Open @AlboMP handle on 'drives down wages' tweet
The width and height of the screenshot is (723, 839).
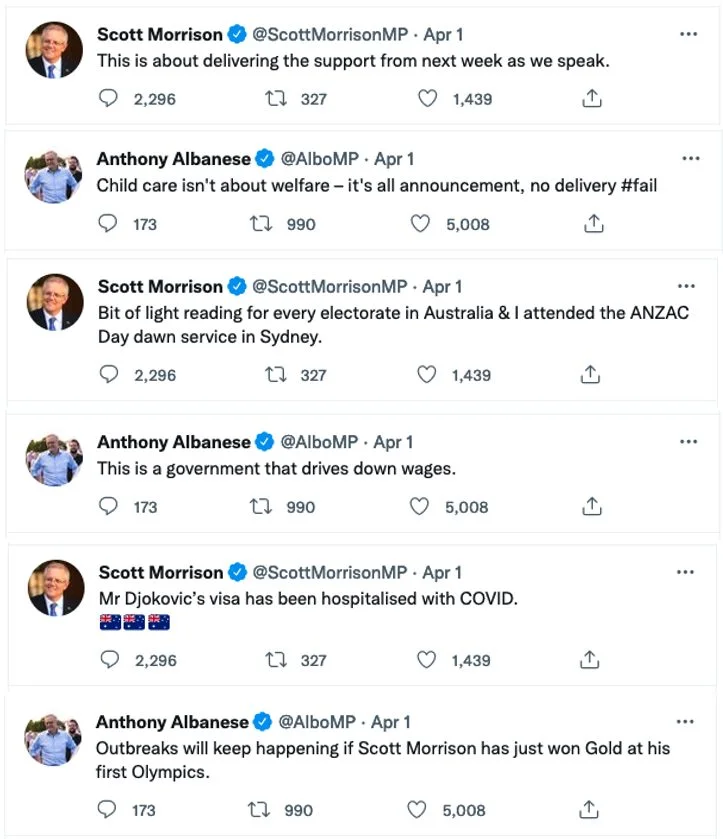point(321,442)
